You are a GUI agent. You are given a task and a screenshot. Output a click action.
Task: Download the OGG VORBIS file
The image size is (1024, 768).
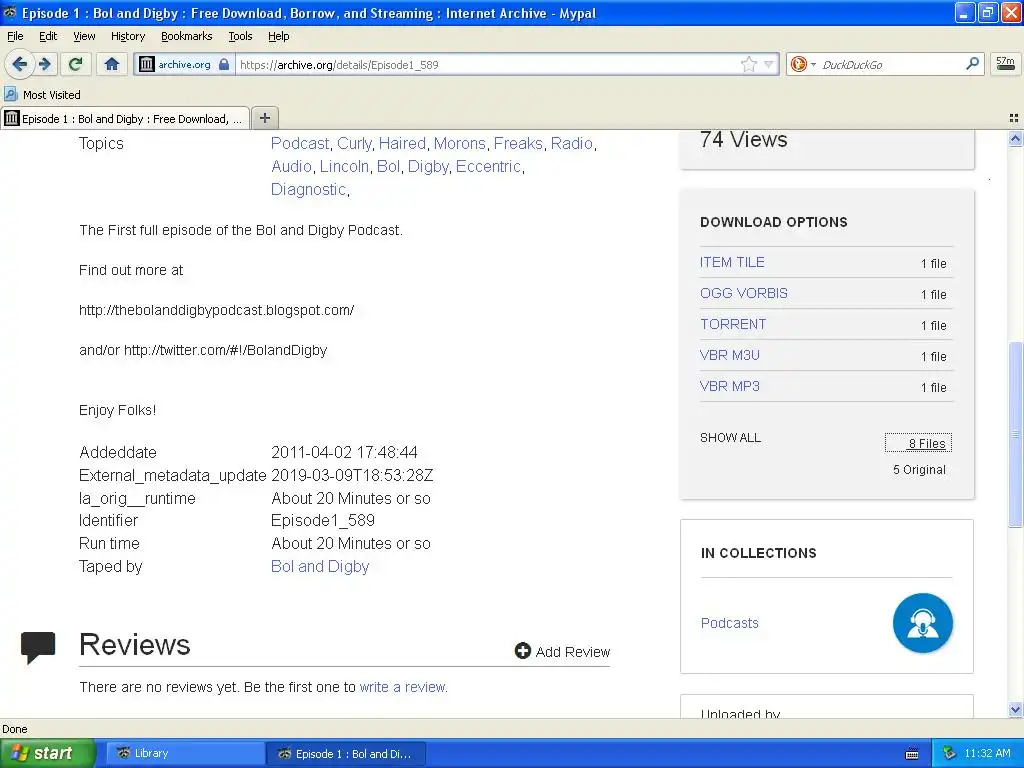[743, 293]
